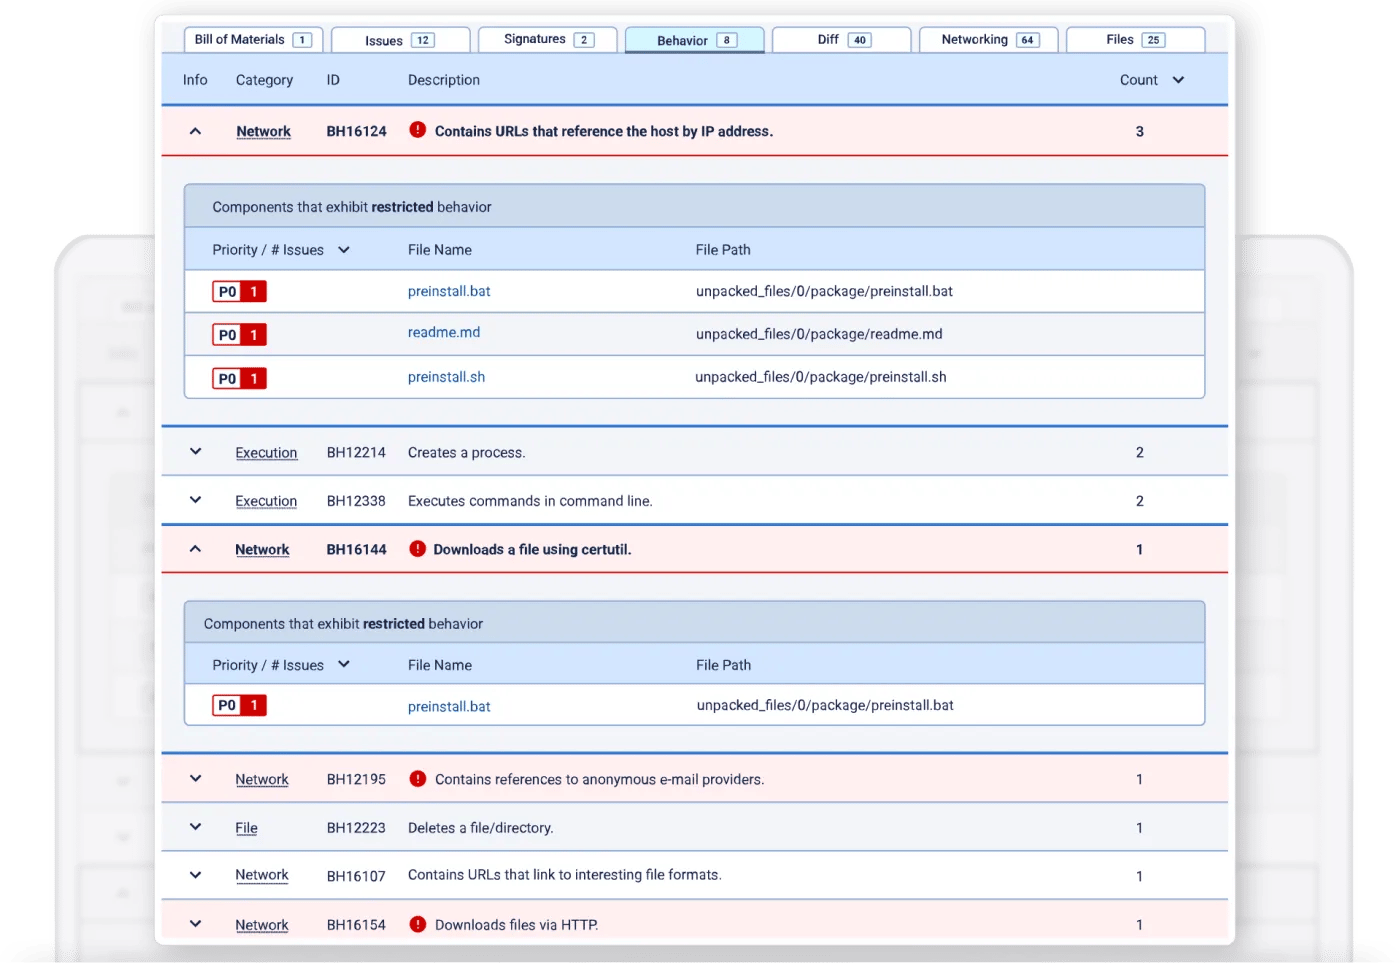1400x963 pixels.
Task: Sort Priority / # Issues in BH16144 components table
Action: point(344,664)
